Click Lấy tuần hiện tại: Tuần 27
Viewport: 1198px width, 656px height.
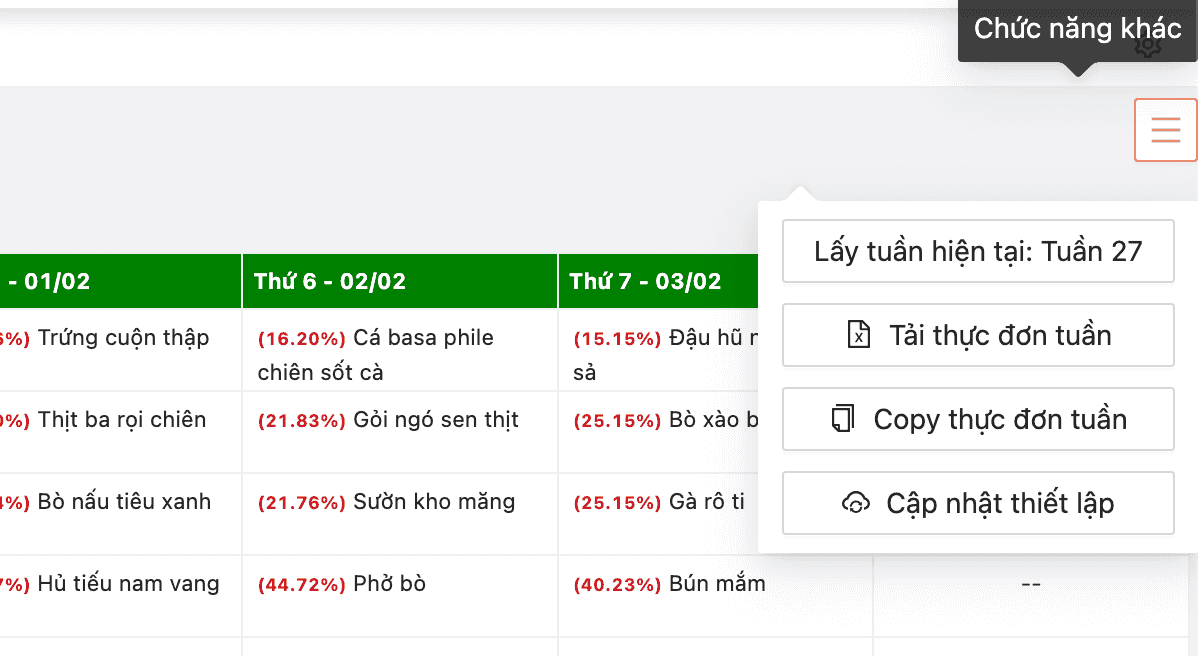click(978, 251)
